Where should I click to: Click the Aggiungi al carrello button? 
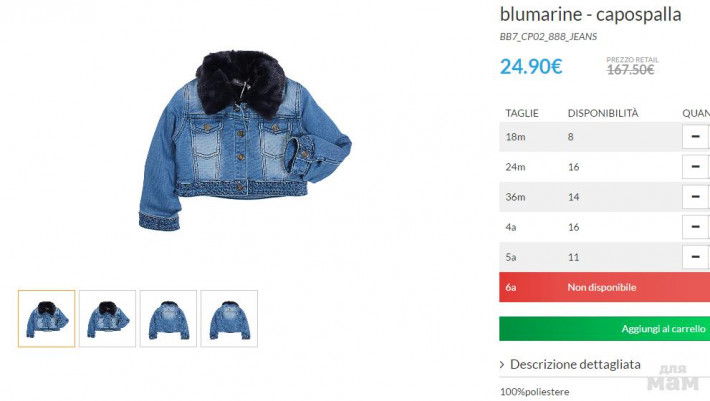604,329
